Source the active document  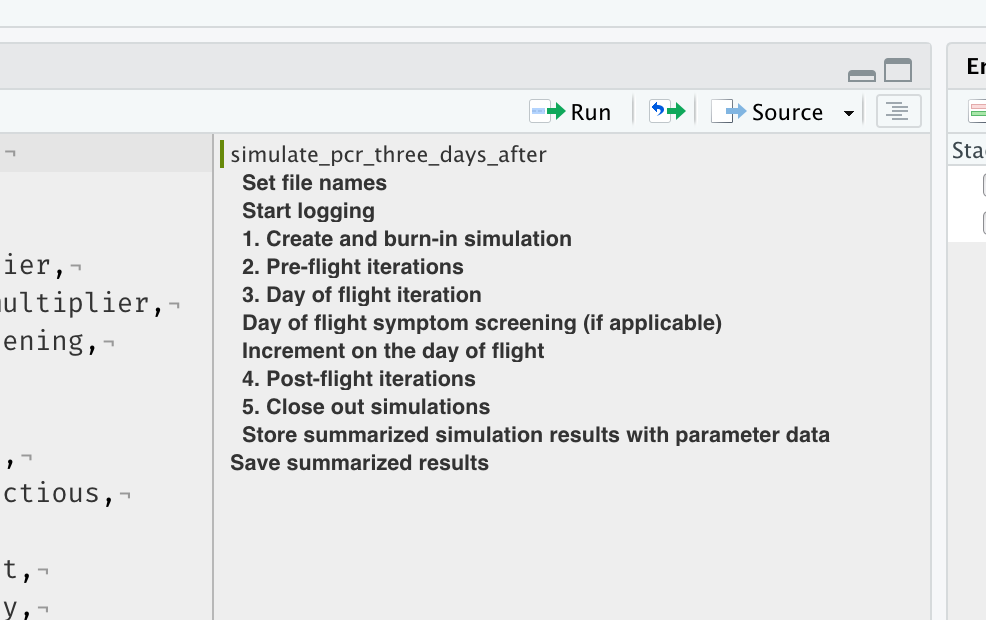coord(767,112)
